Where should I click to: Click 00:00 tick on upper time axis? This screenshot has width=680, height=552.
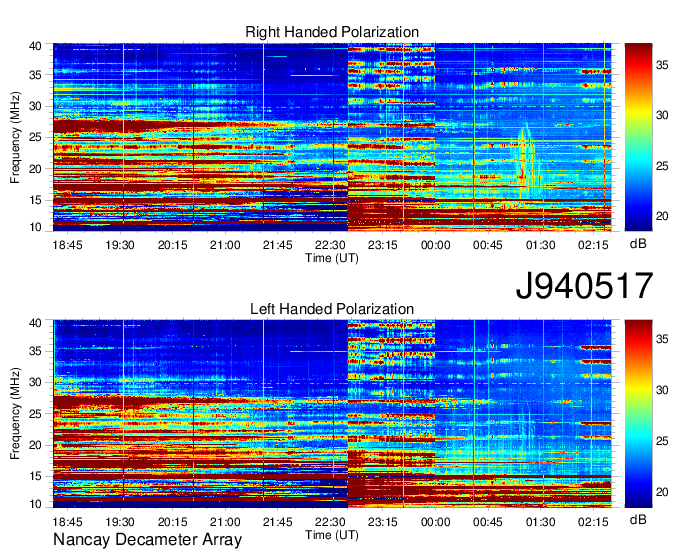tap(435, 245)
